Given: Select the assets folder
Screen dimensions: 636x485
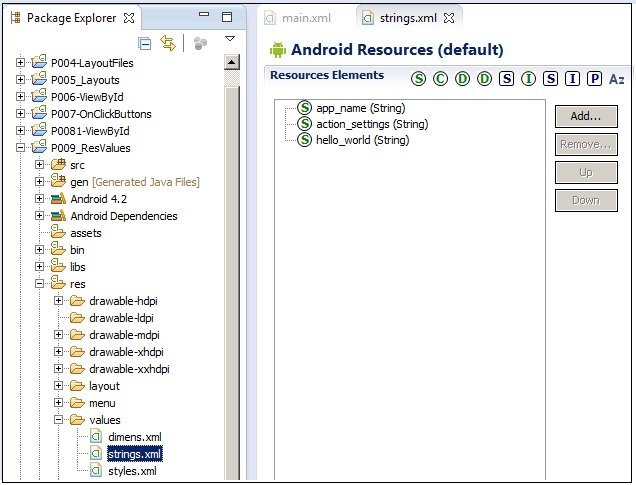Looking at the screenshot, I should tap(86, 233).
